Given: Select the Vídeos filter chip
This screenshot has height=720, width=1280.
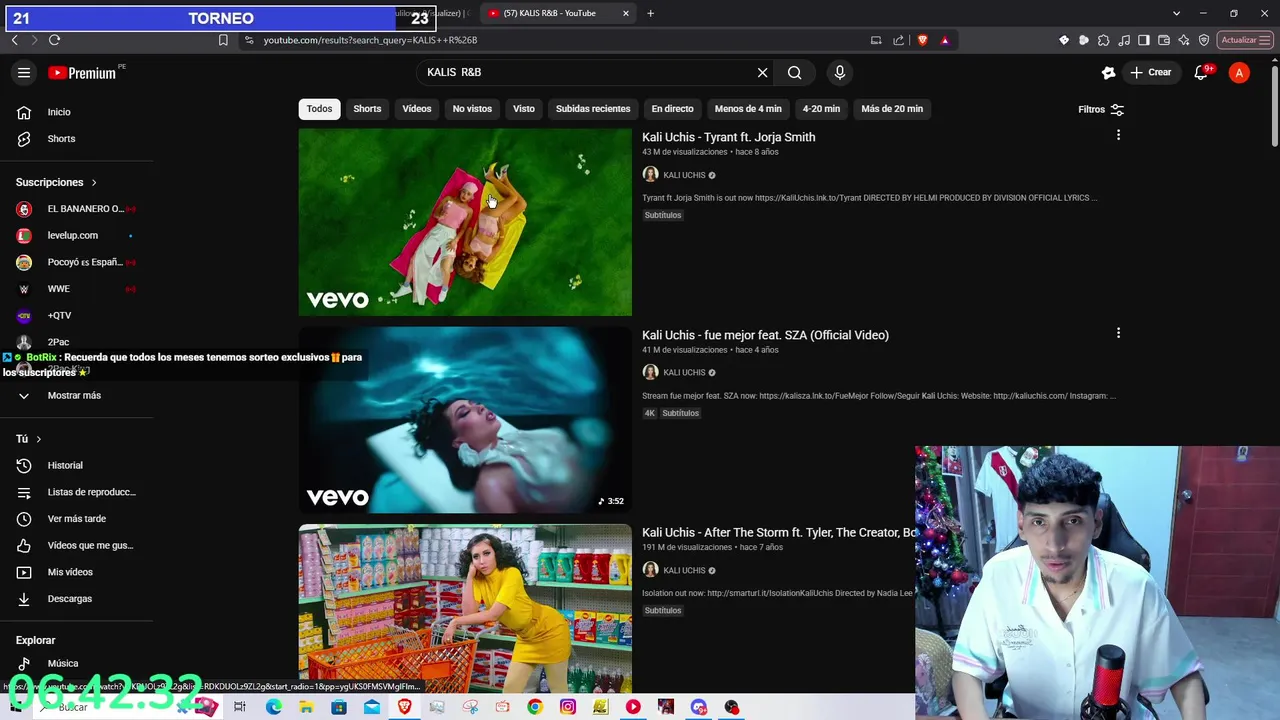Looking at the screenshot, I should coord(417,108).
